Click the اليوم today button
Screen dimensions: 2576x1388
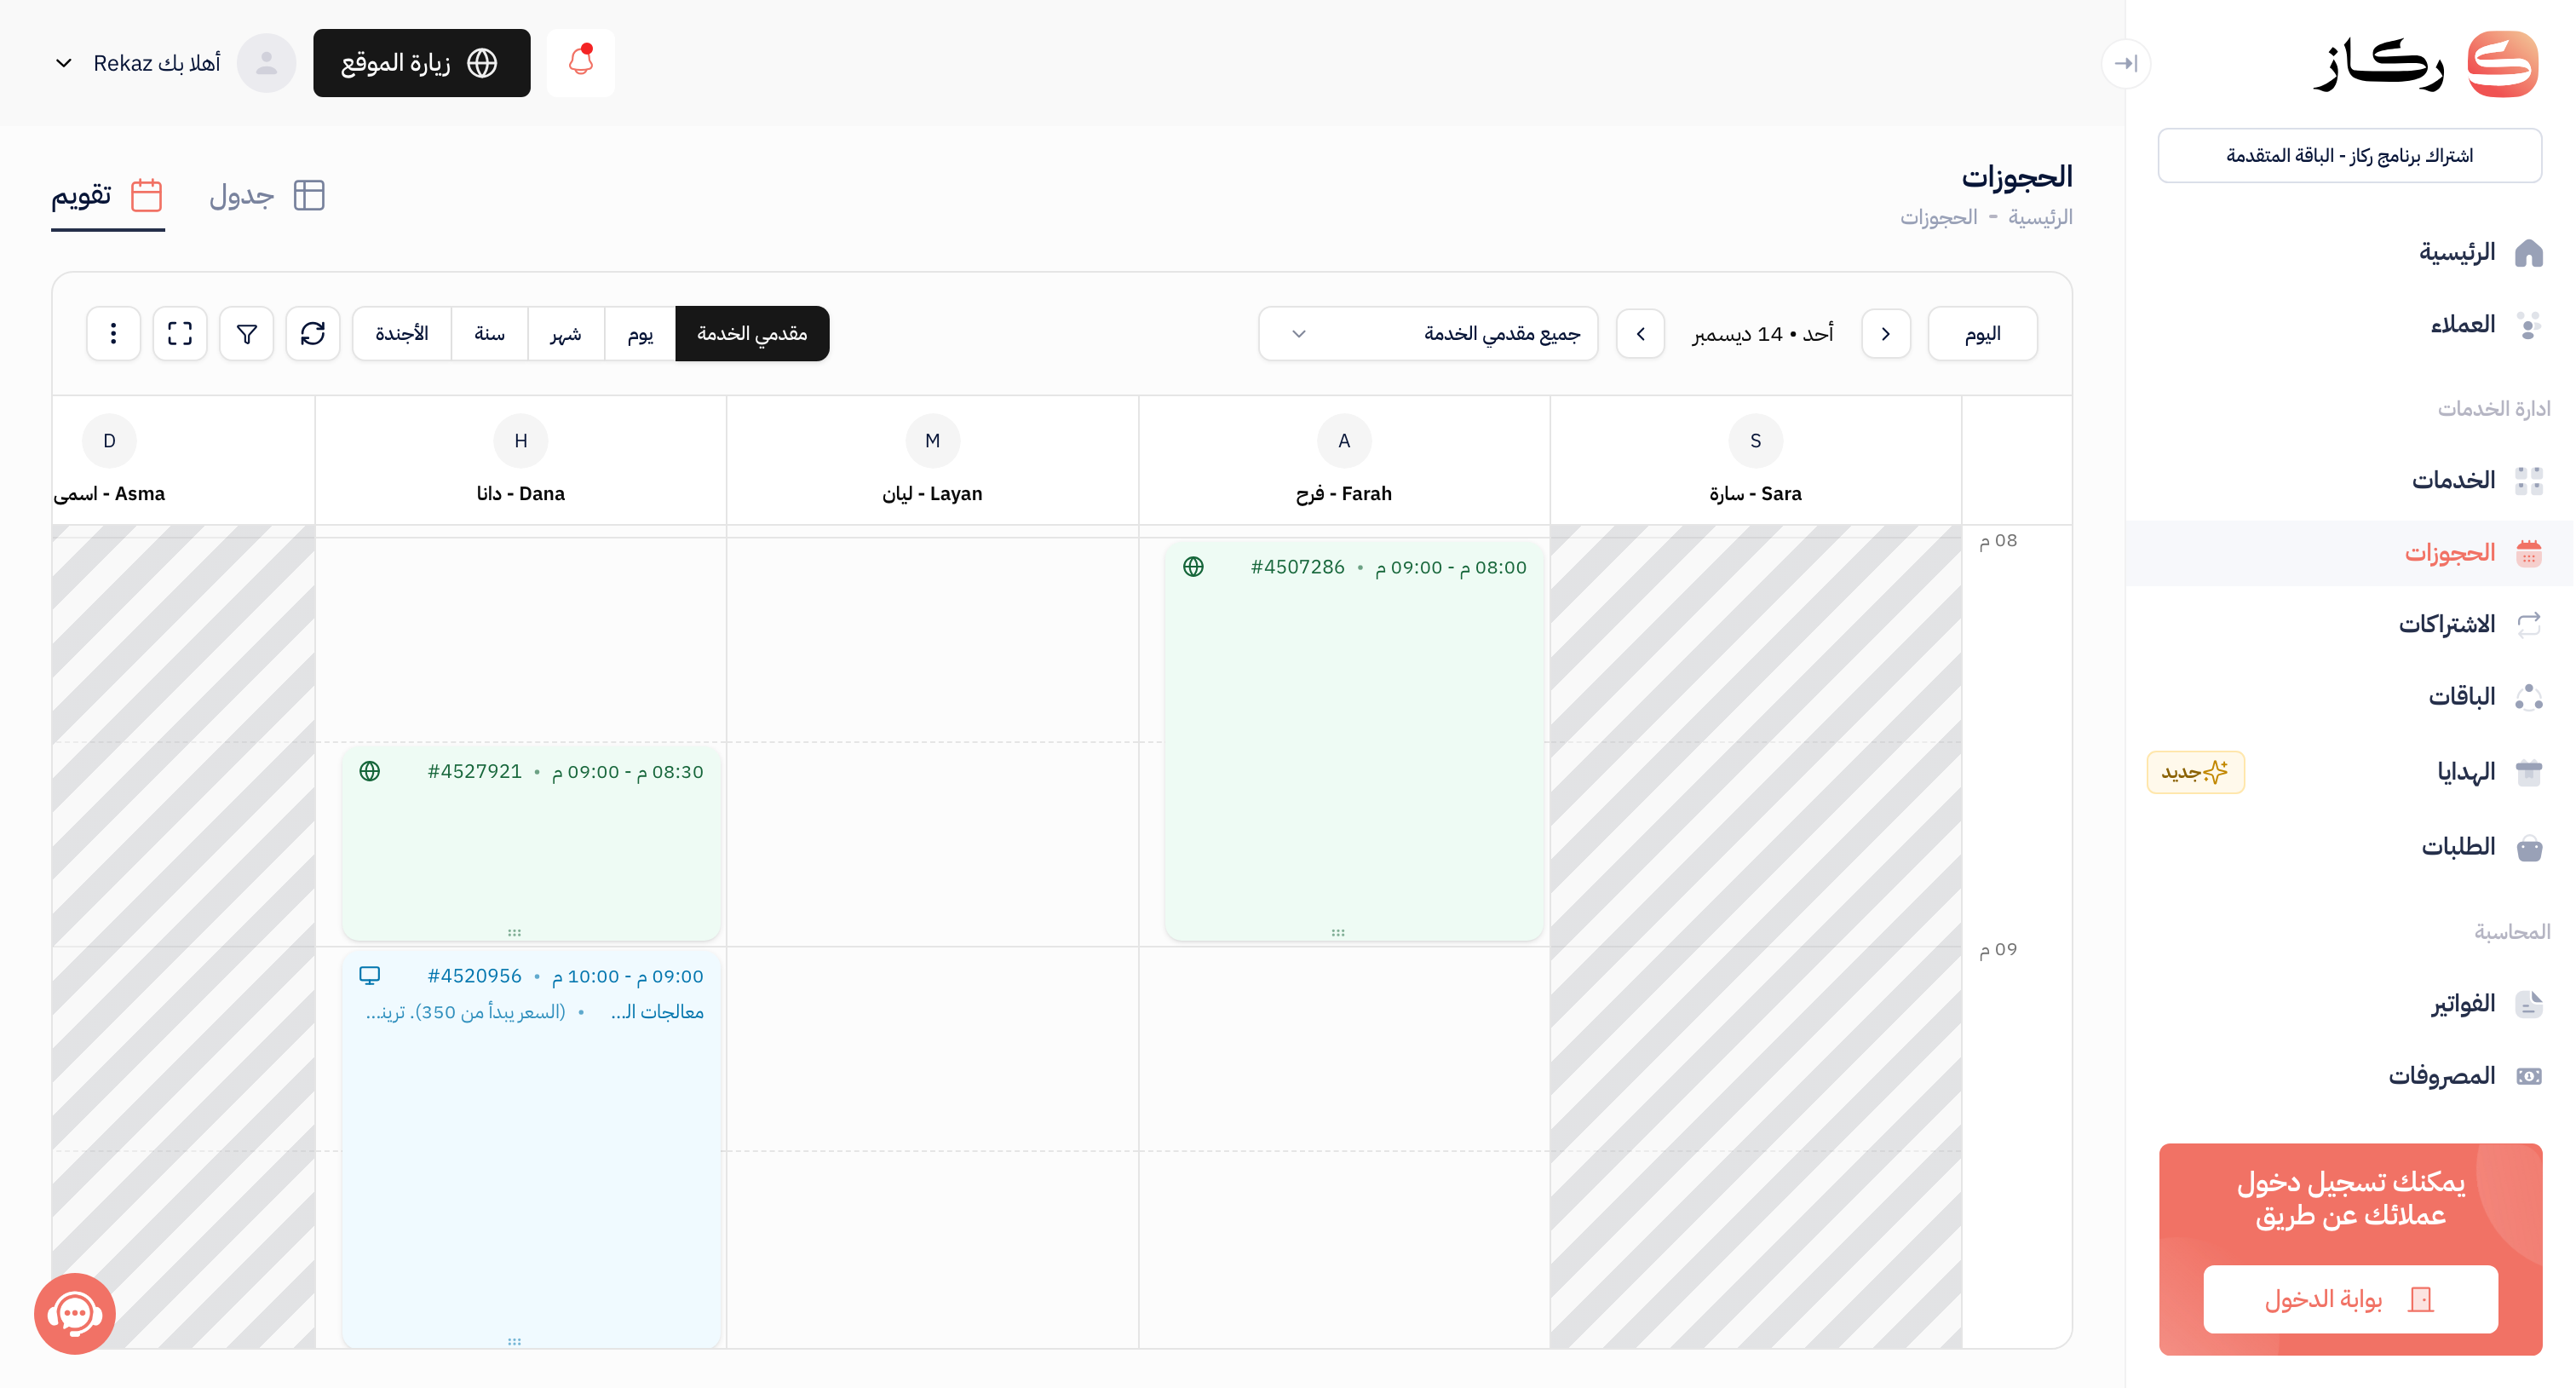tap(1981, 333)
